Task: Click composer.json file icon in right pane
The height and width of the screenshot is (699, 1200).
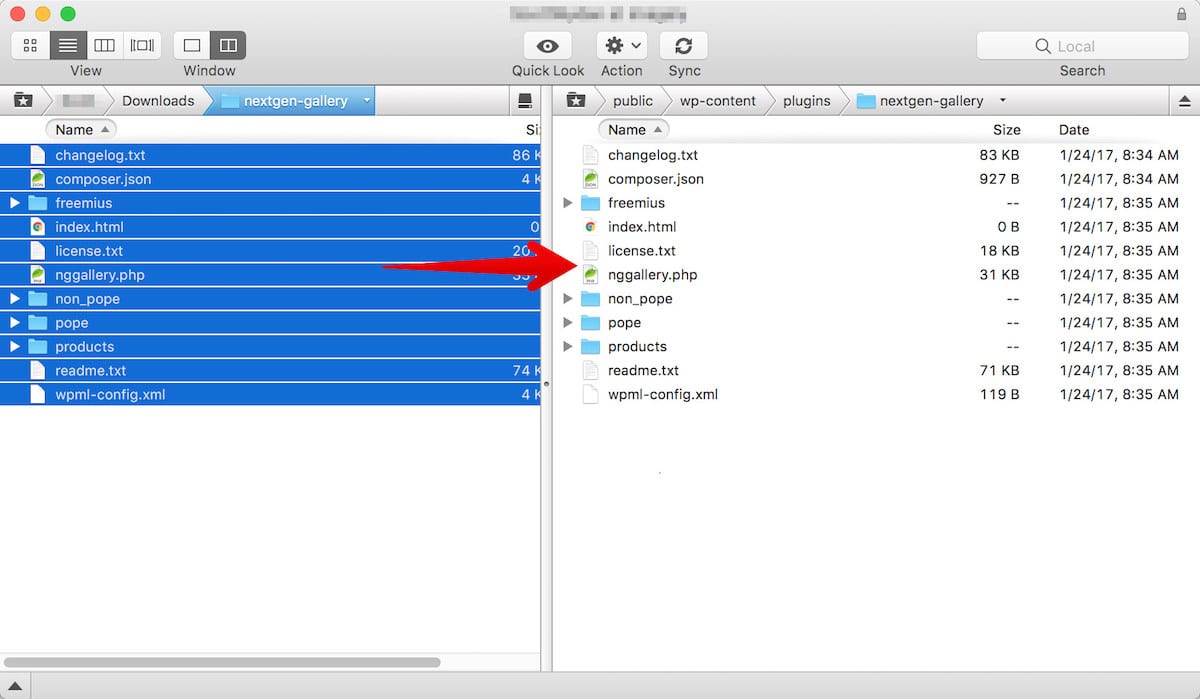Action: (590, 179)
